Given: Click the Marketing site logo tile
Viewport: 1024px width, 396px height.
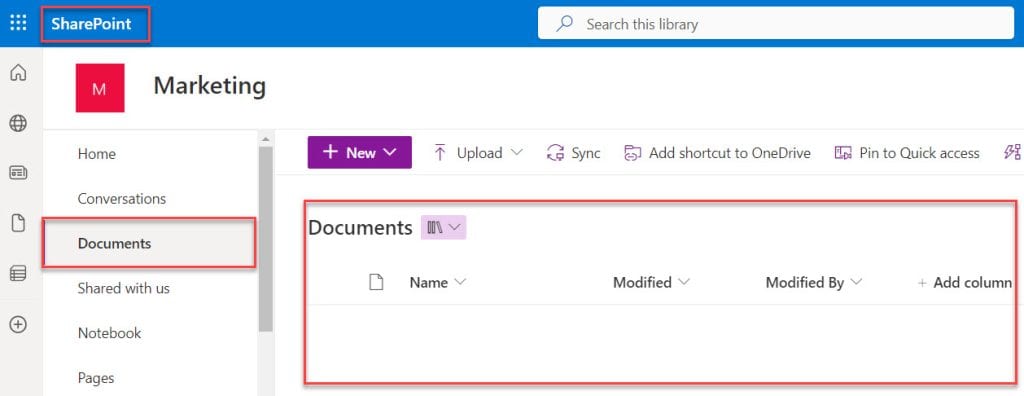Looking at the screenshot, I should click(100, 88).
